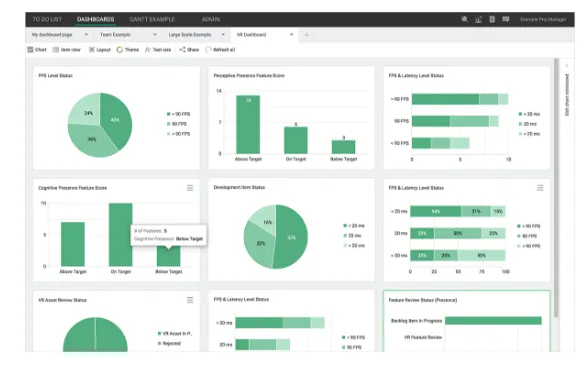Switch to the Large Scale Example dashboard

click(x=190, y=34)
